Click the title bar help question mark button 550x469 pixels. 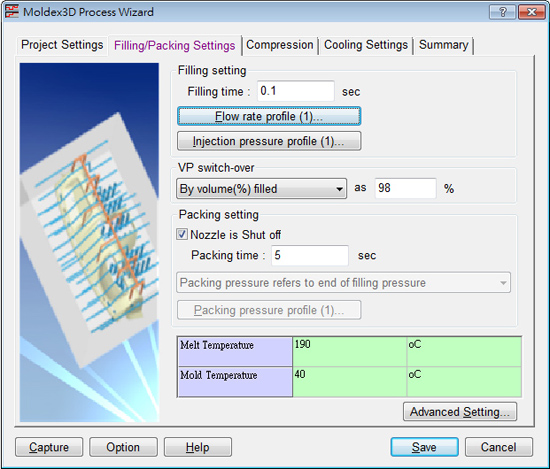(502, 12)
